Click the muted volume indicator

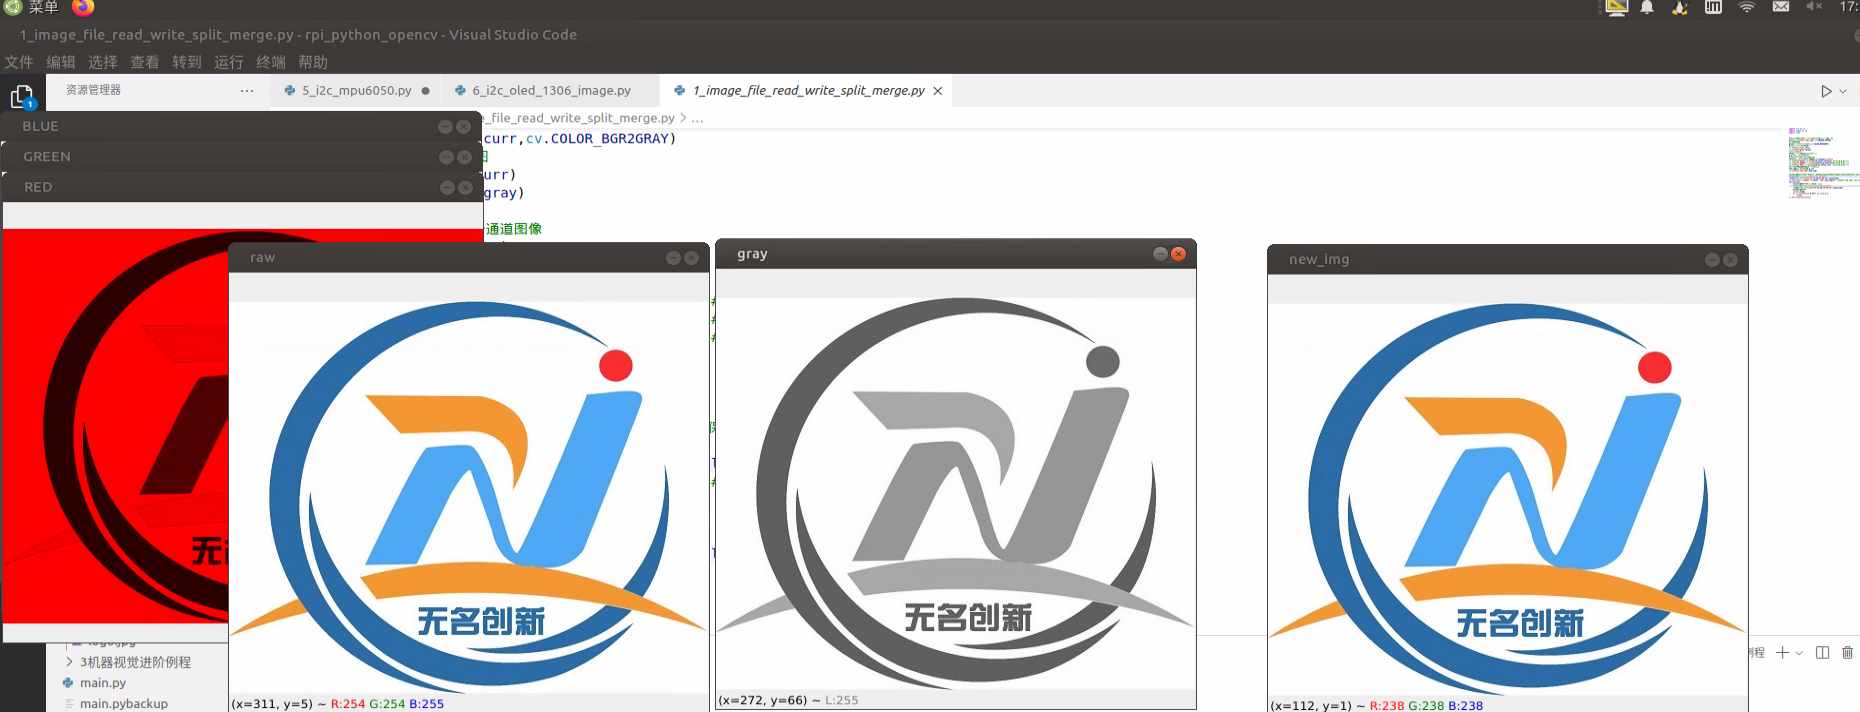(1814, 7)
